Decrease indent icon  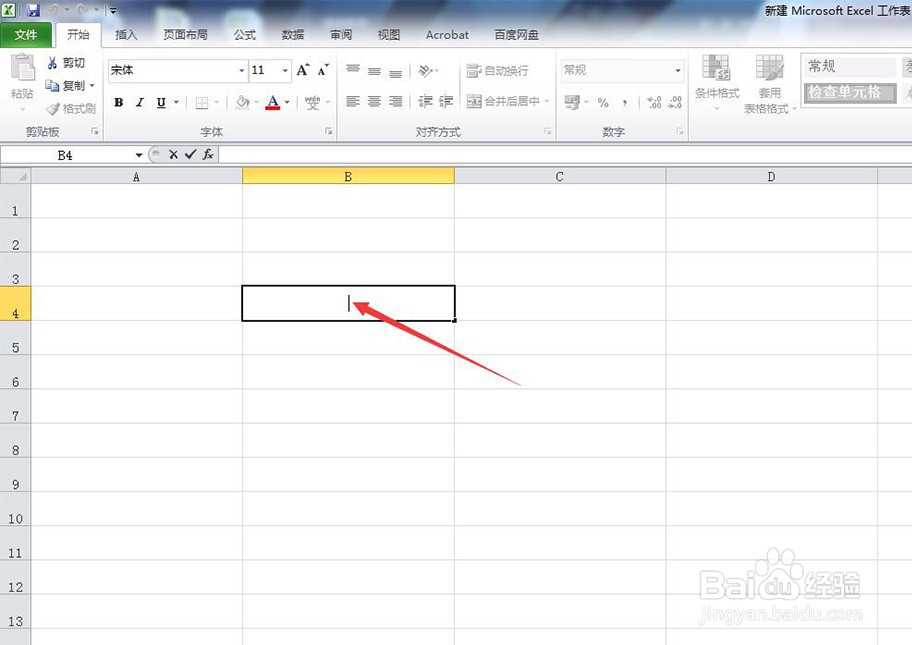(x=425, y=102)
